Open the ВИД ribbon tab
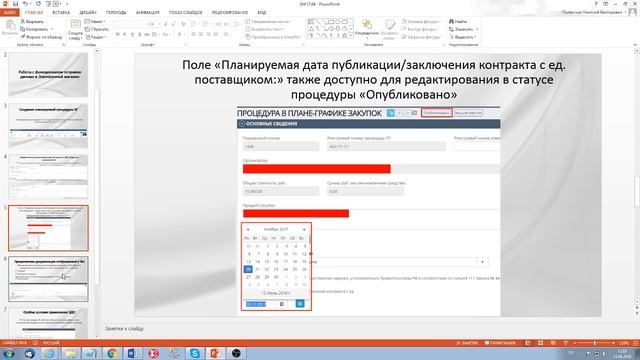 pos(262,12)
